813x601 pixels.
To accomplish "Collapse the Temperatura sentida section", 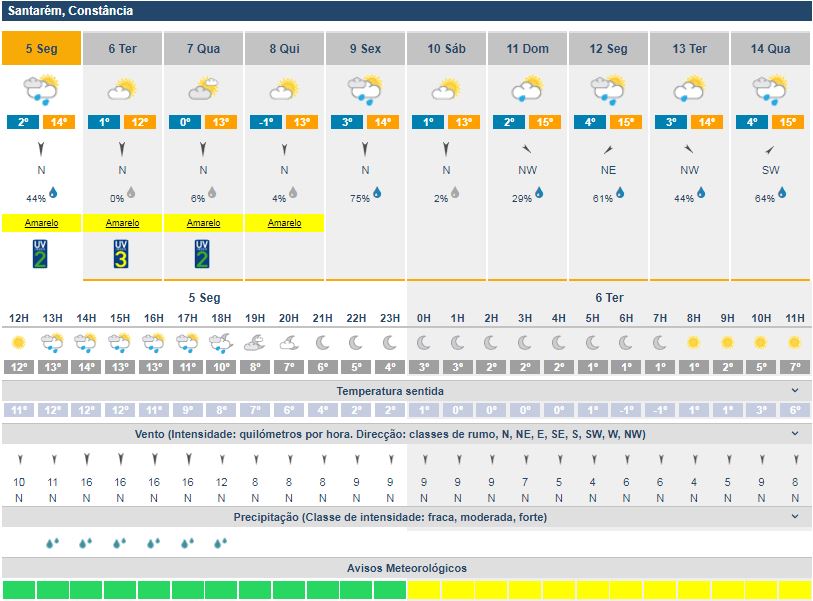I will coord(795,391).
